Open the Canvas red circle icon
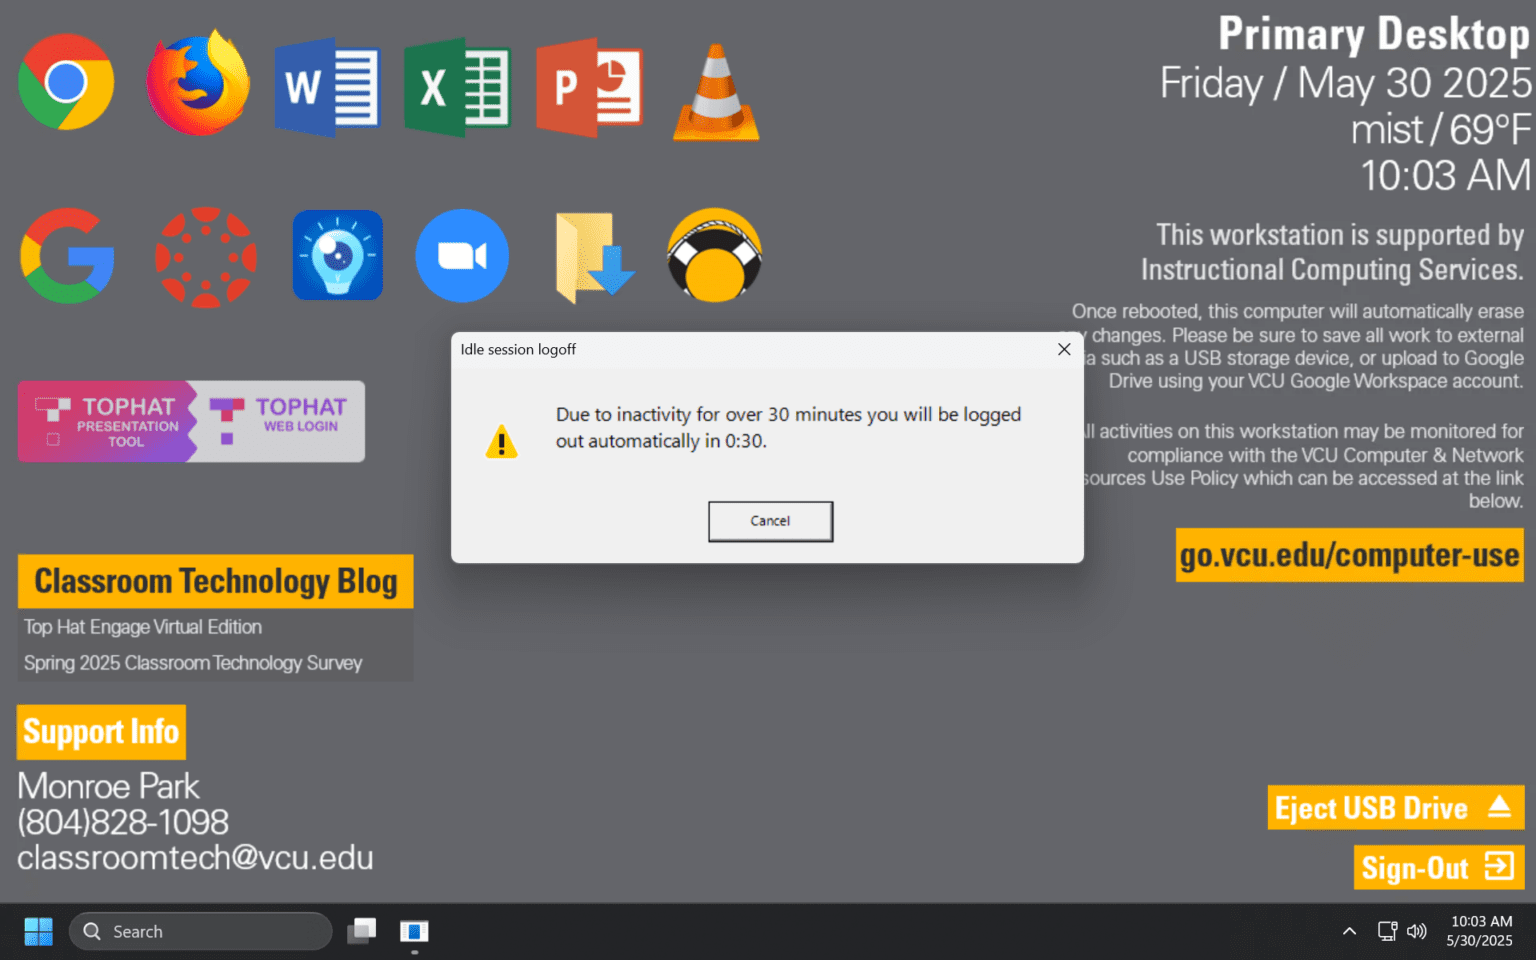The image size is (1536, 960). [x=206, y=256]
